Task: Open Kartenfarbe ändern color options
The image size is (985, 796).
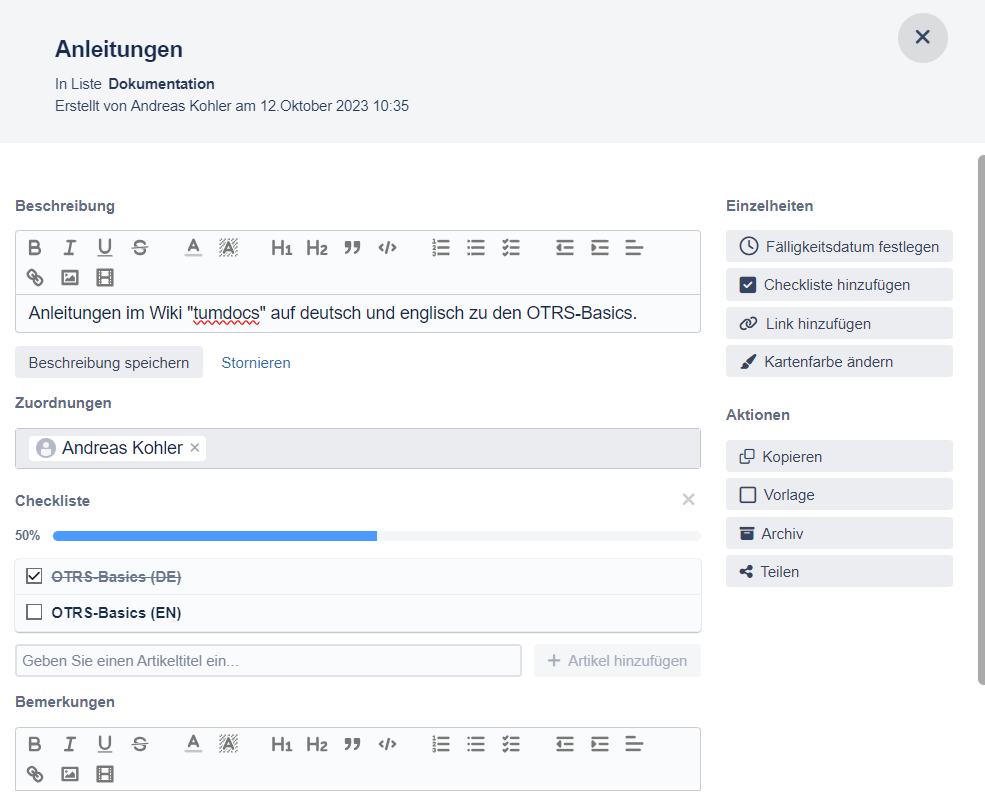Action: [839, 362]
